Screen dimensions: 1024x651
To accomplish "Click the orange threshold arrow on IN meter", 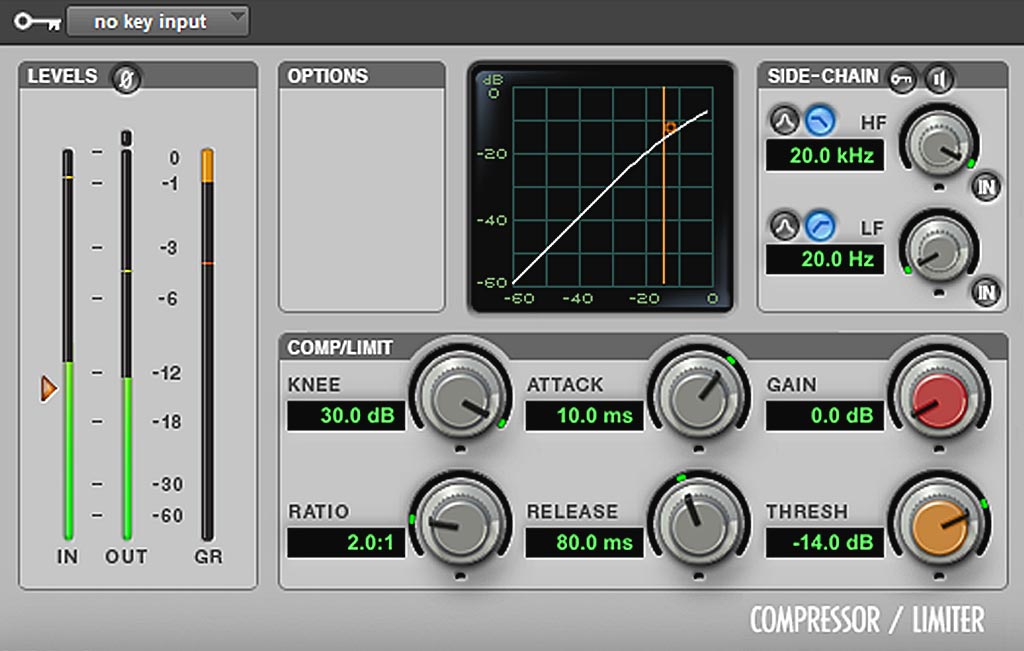I will pyautogui.click(x=49, y=389).
